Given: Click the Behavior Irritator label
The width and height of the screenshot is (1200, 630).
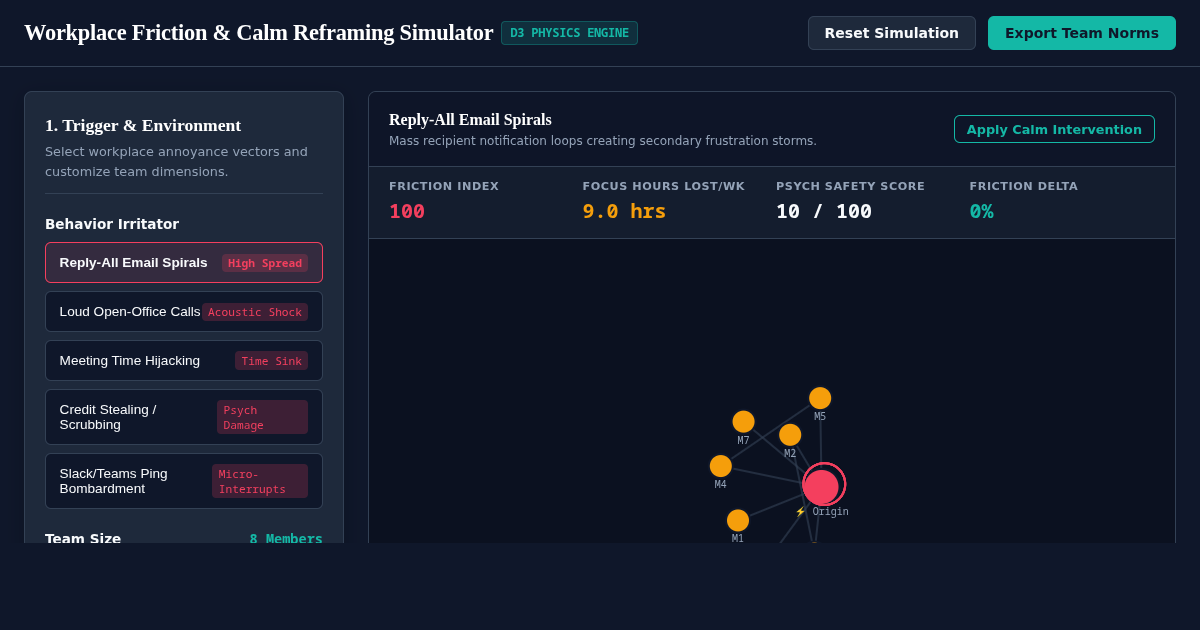Looking at the screenshot, I should pyautogui.click(x=112, y=224).
